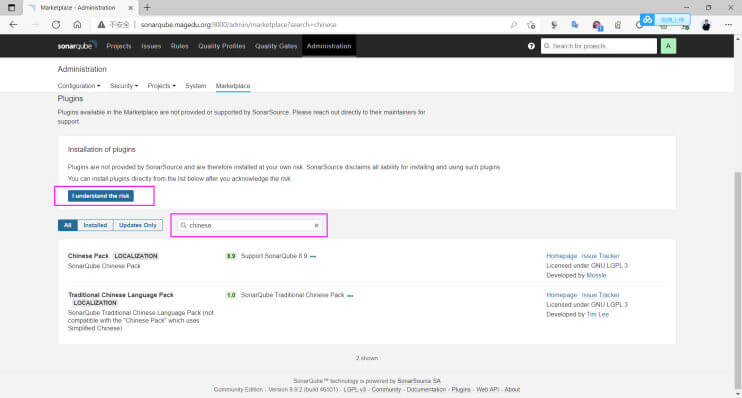The height and width of the screenshot is (398, 742).
Task: Open the green 'A' user avatar menu
Action: (x=668, y=46)
